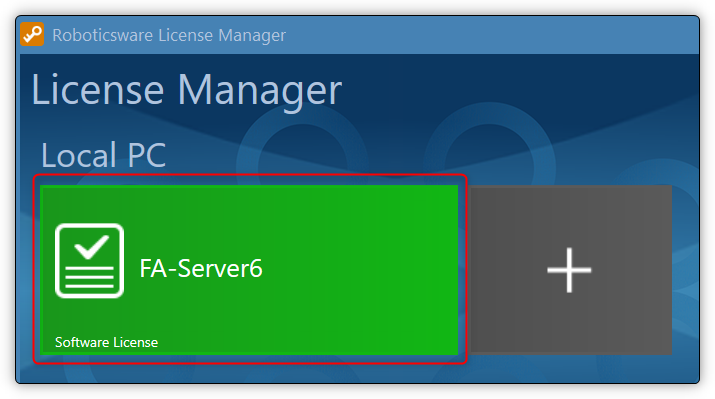Add a new license via gray tile

point(571,269)
